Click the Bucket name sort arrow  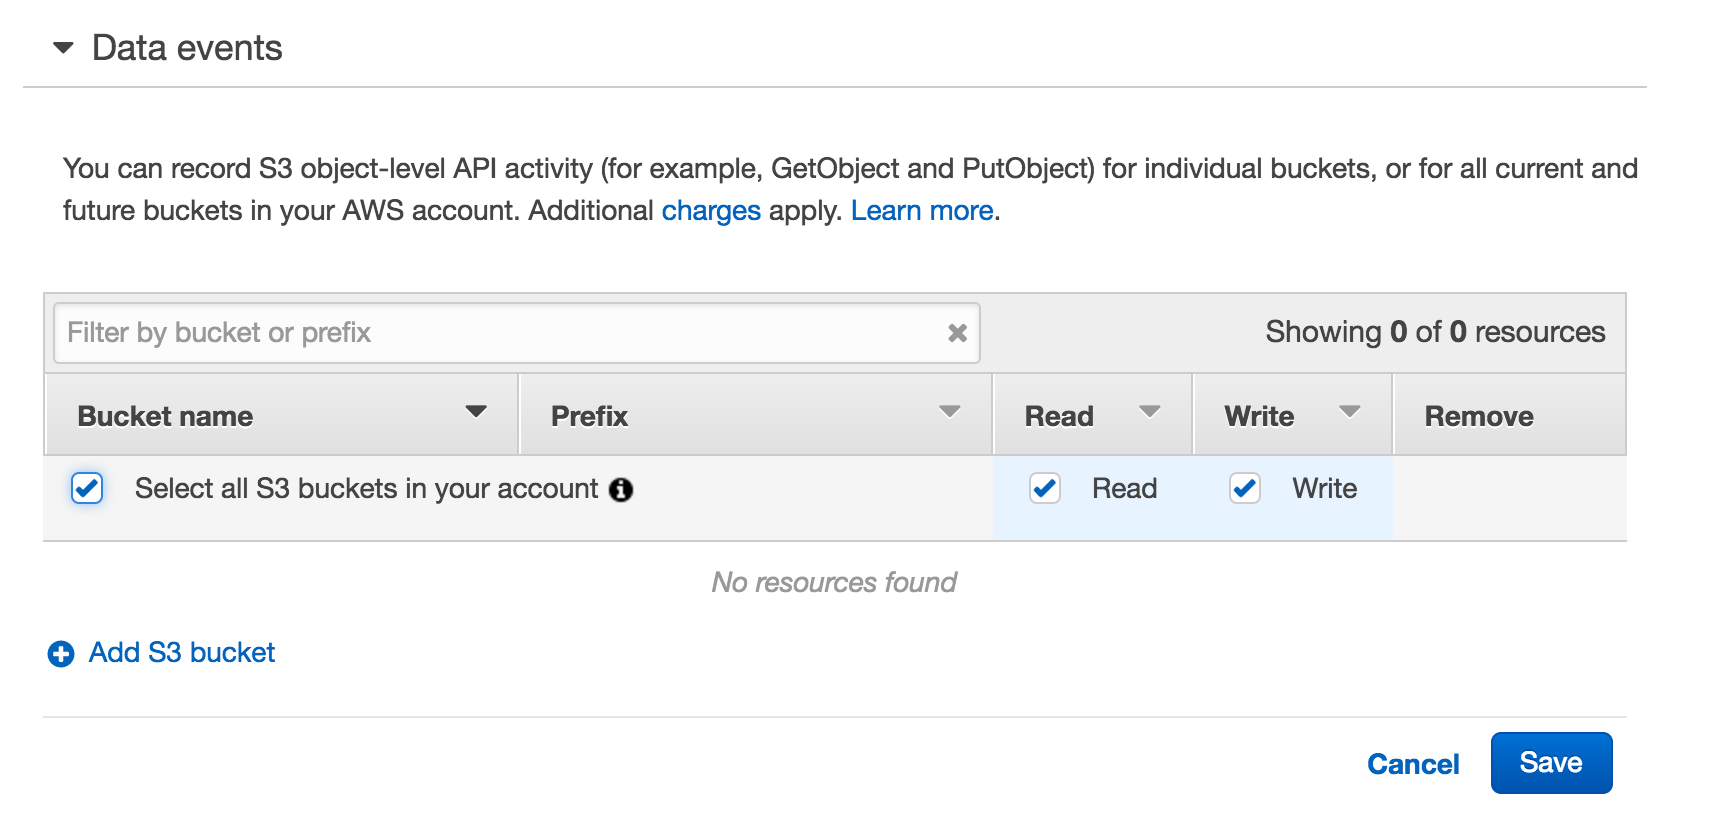(476, 412)
